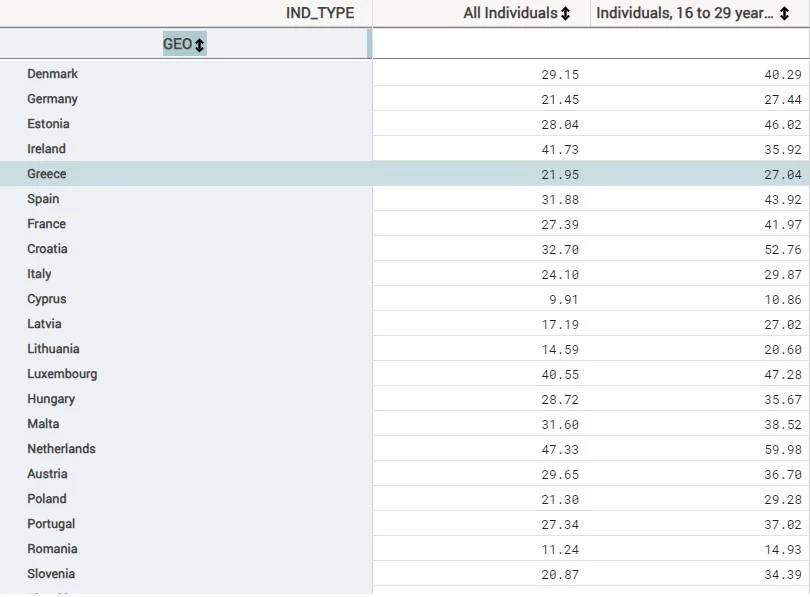Select the highlighted Greece row
Screen dimensions: 810x597
[47, 174]
